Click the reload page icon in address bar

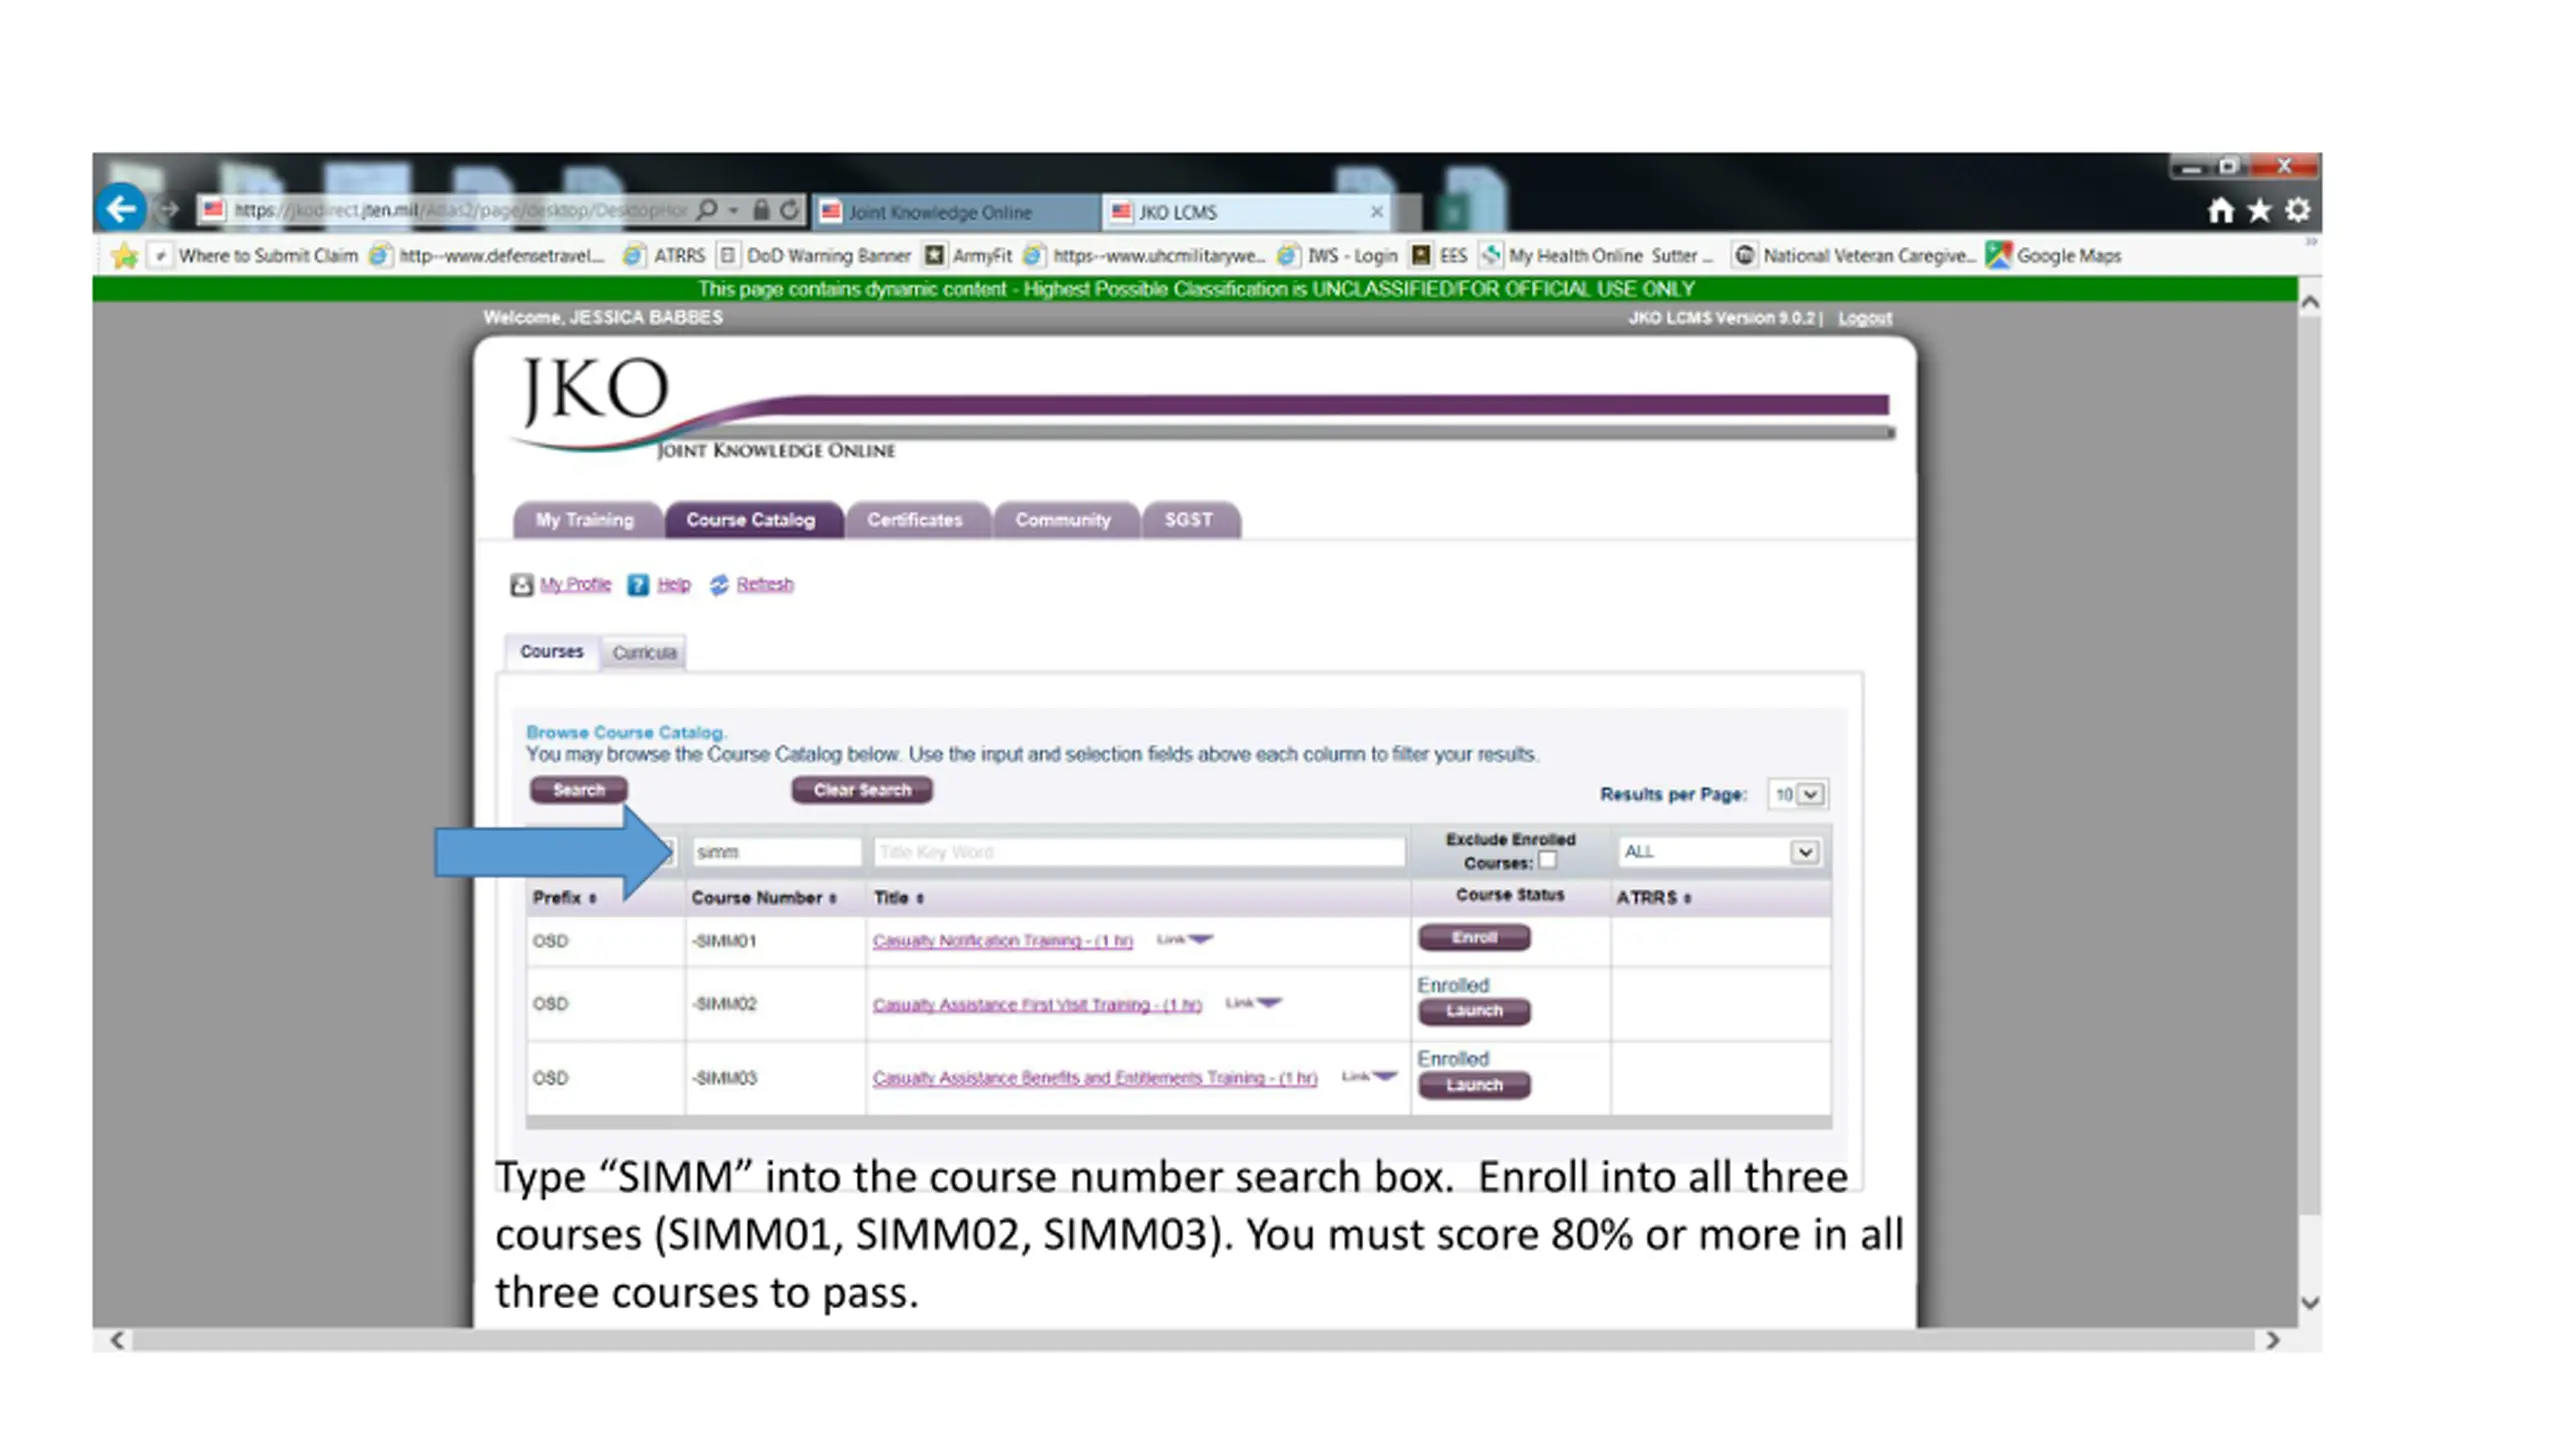(790, 210)
